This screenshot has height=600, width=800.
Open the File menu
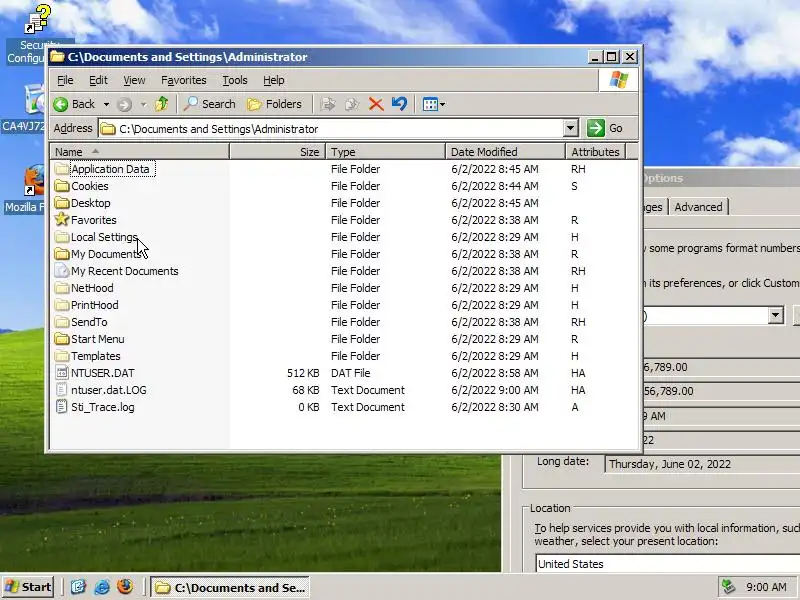[65, 80]
